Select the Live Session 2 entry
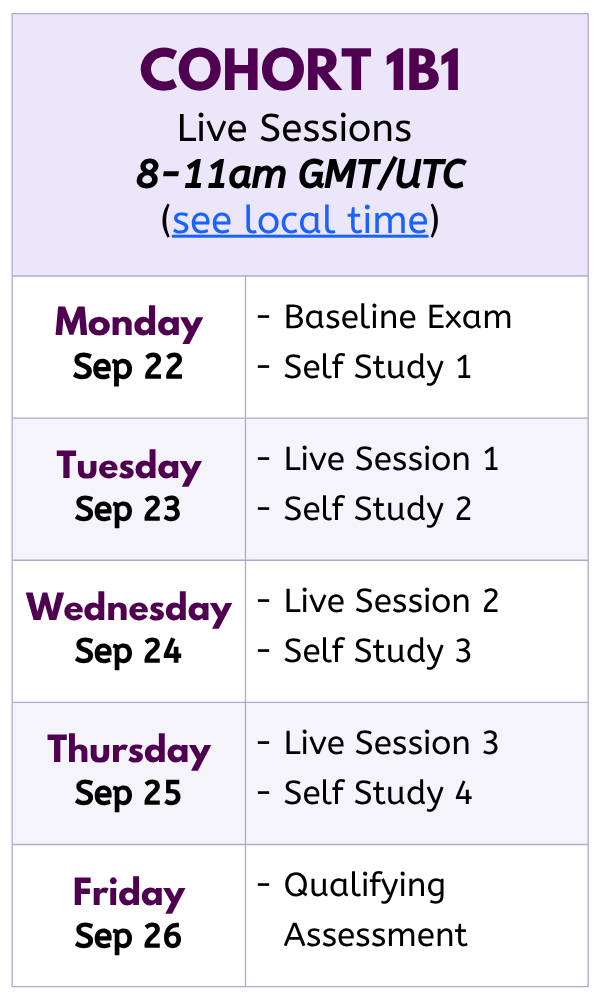This screenshot has width=600, height=1000. [391, 602]
